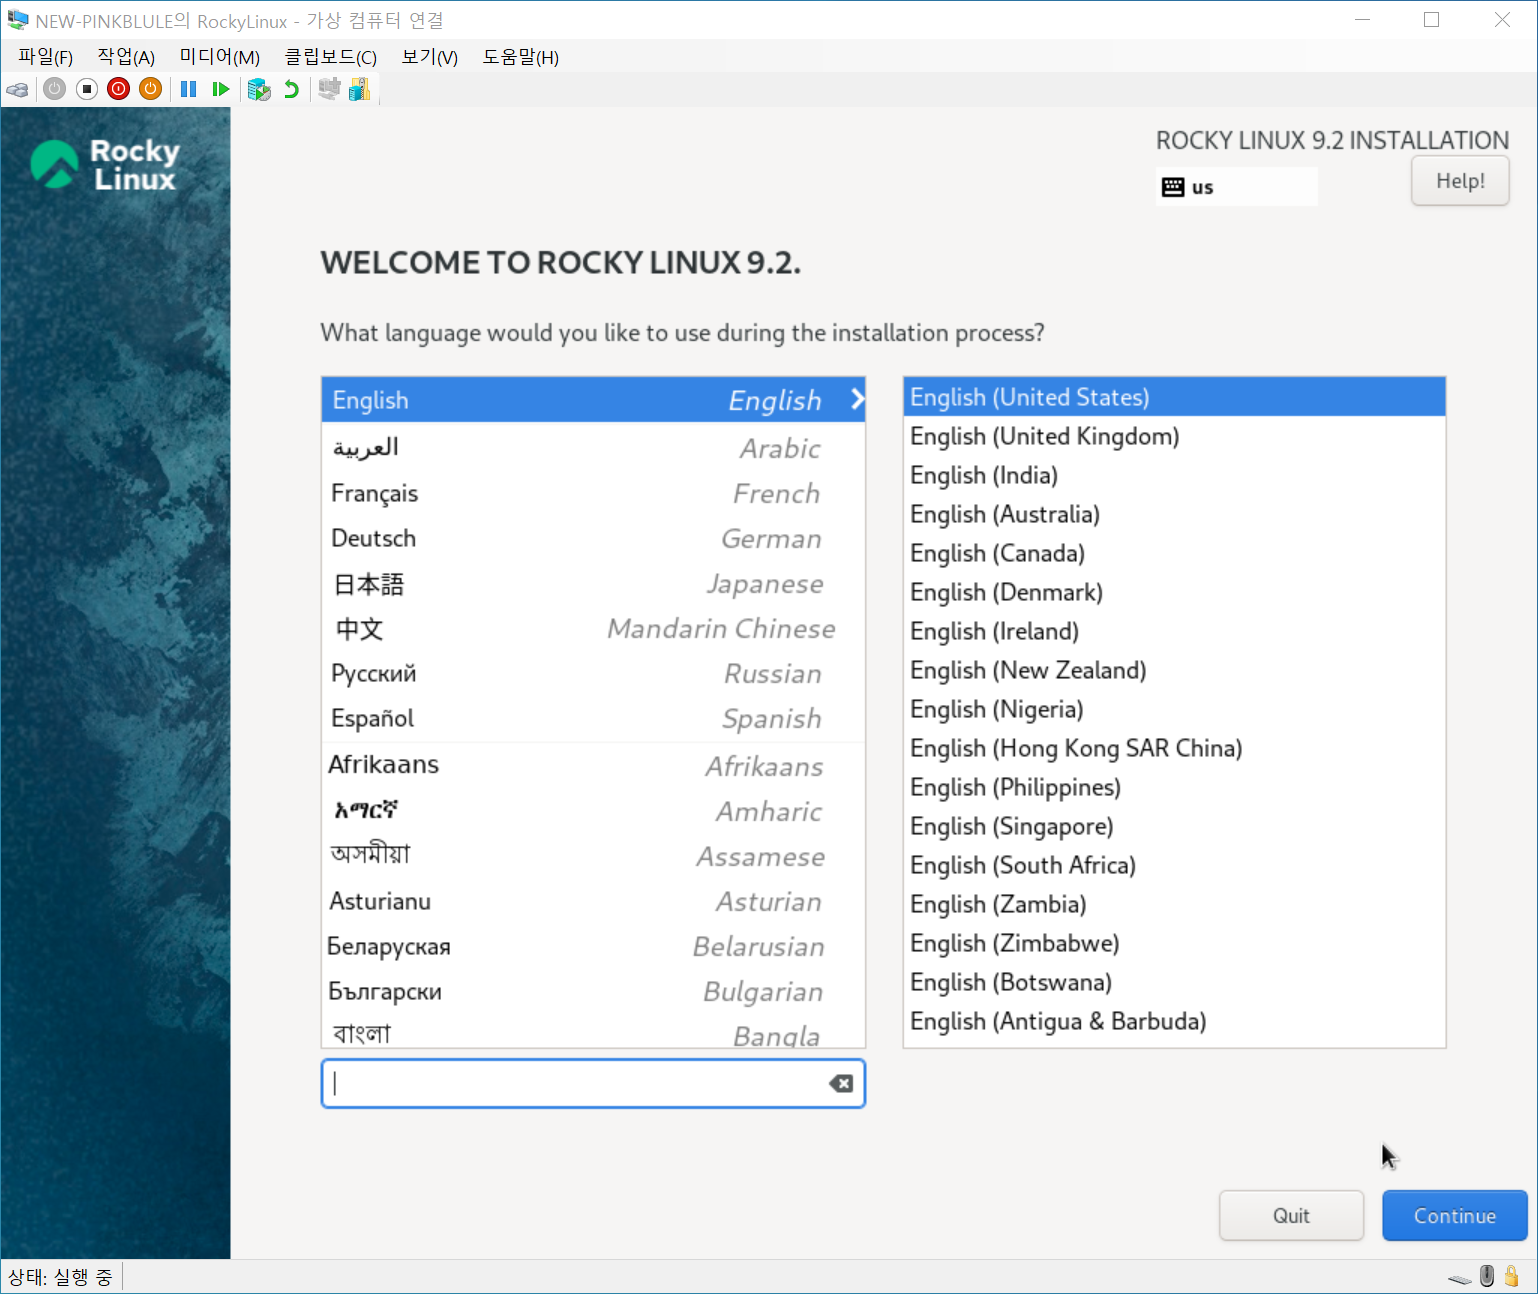Open the 파일(F) menu
This screenshot has width=1538, height=1294.
click(46, 57)
